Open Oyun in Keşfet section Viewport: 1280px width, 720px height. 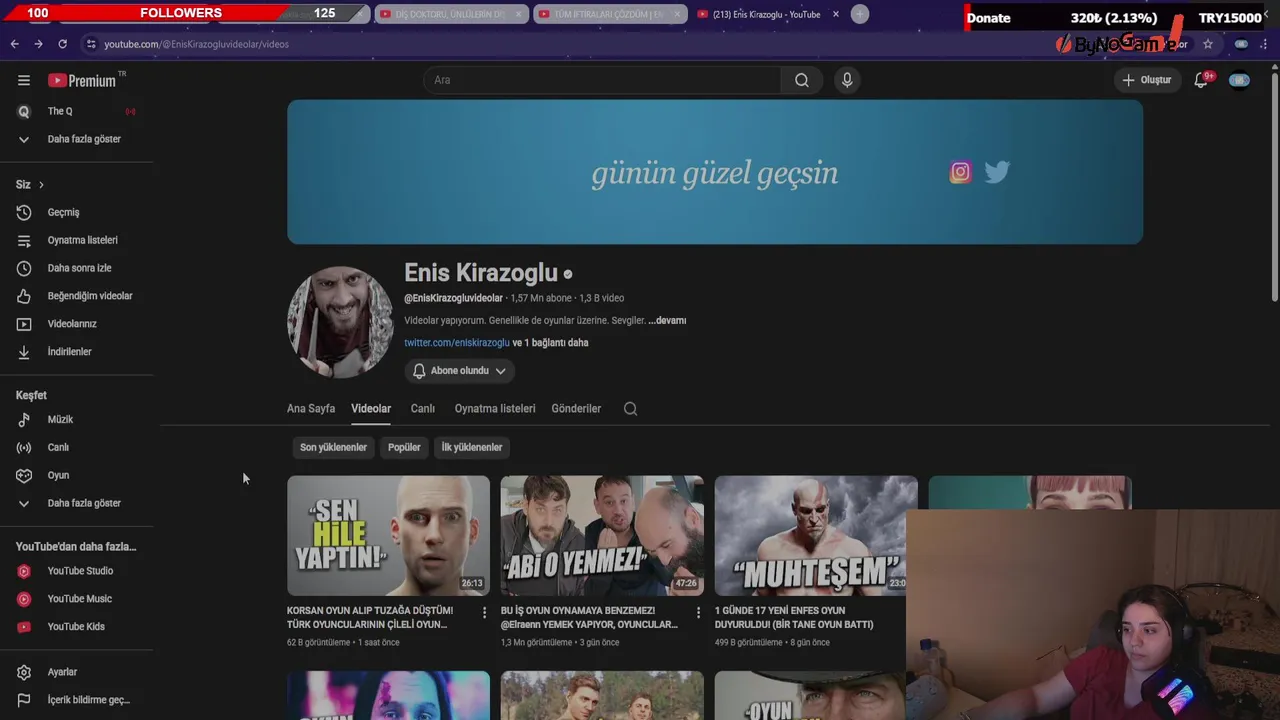(x=77, y=475)
